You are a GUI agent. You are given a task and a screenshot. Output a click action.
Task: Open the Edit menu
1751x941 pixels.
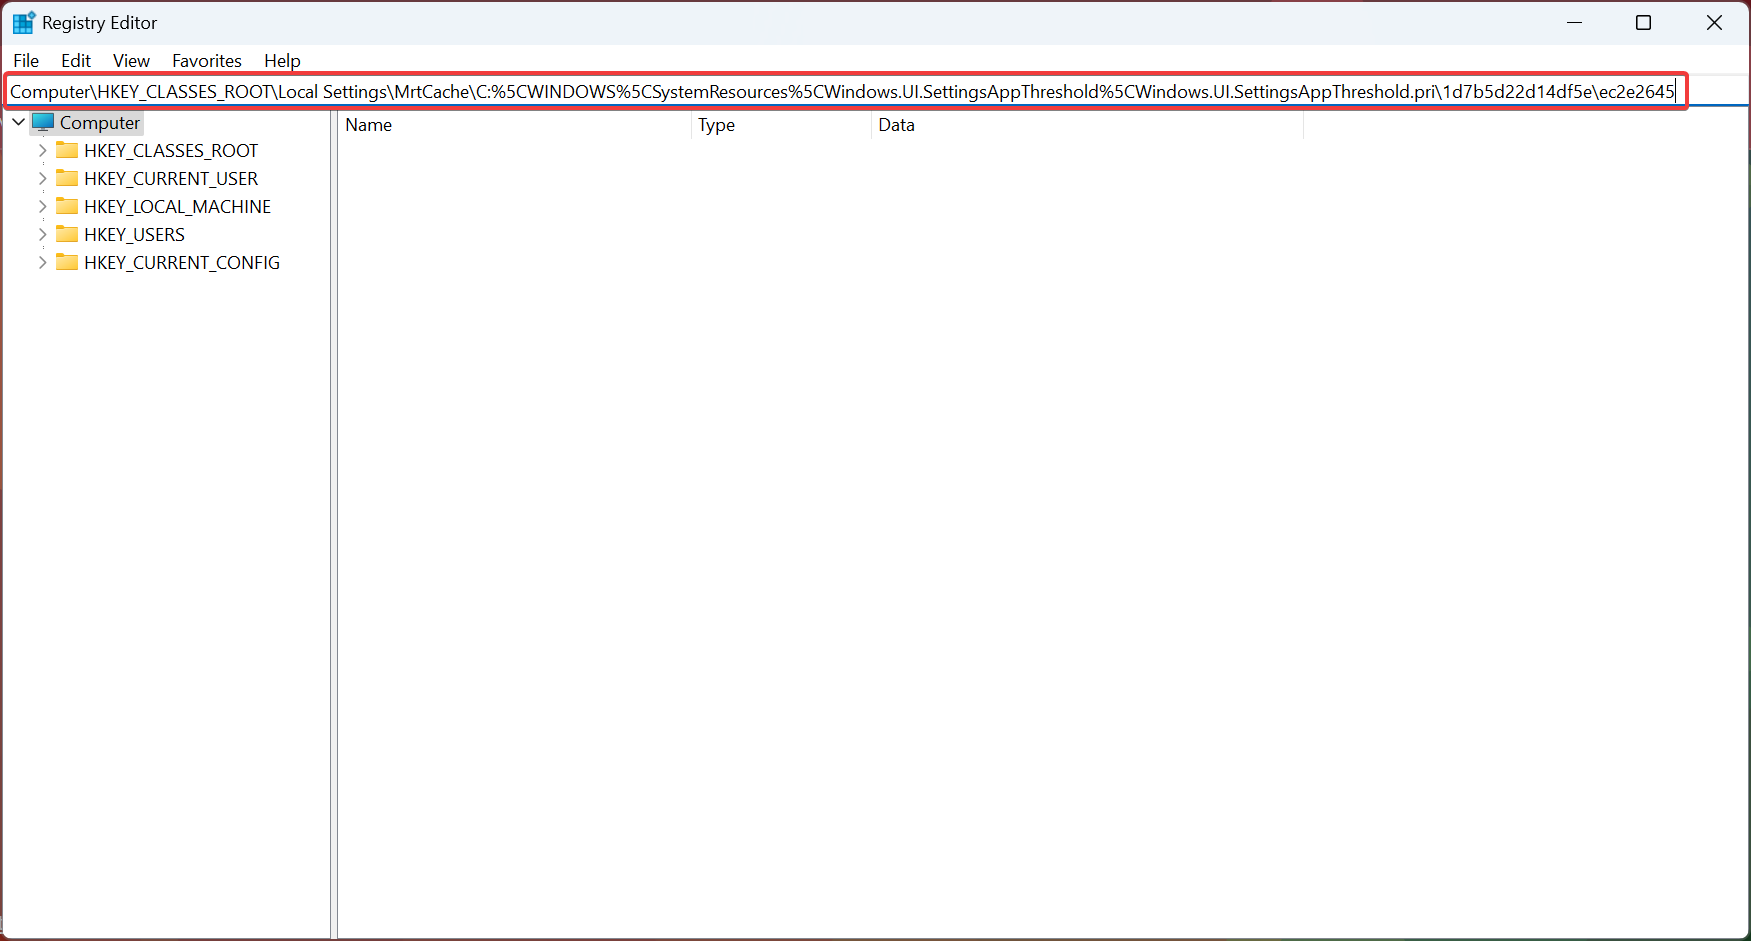[76, 61]
